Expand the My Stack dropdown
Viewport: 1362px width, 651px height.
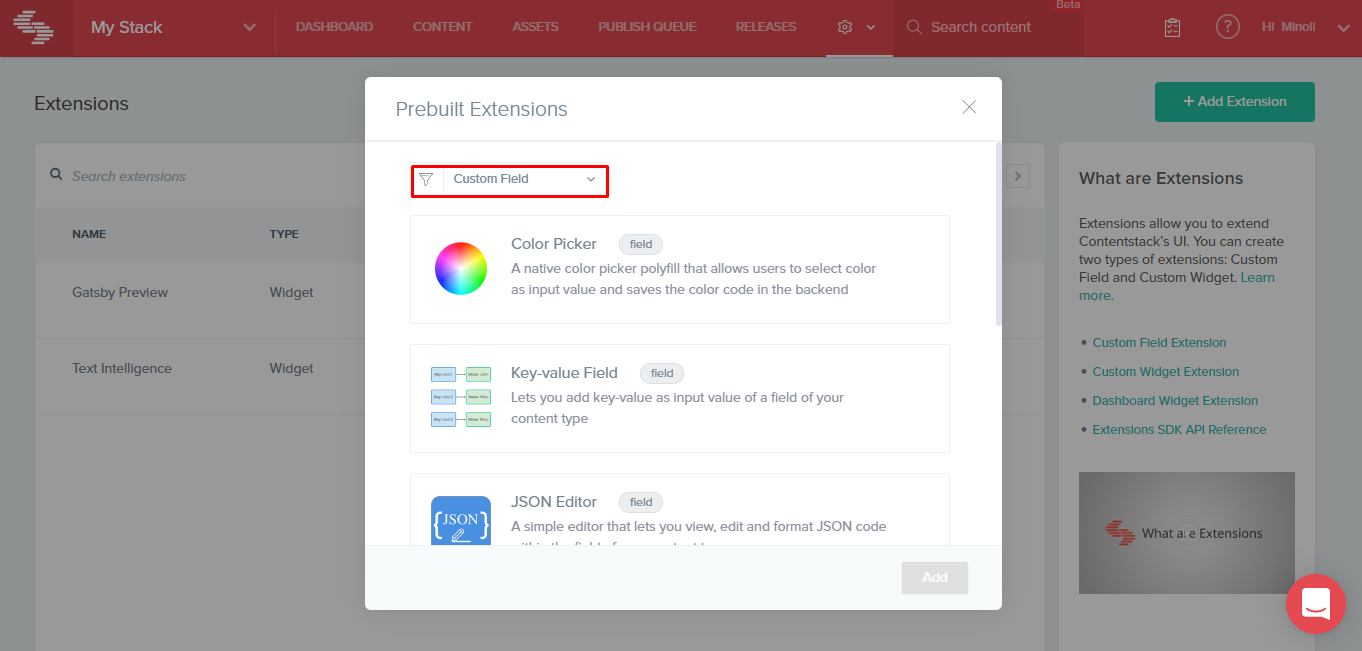[x=250, y=28]
